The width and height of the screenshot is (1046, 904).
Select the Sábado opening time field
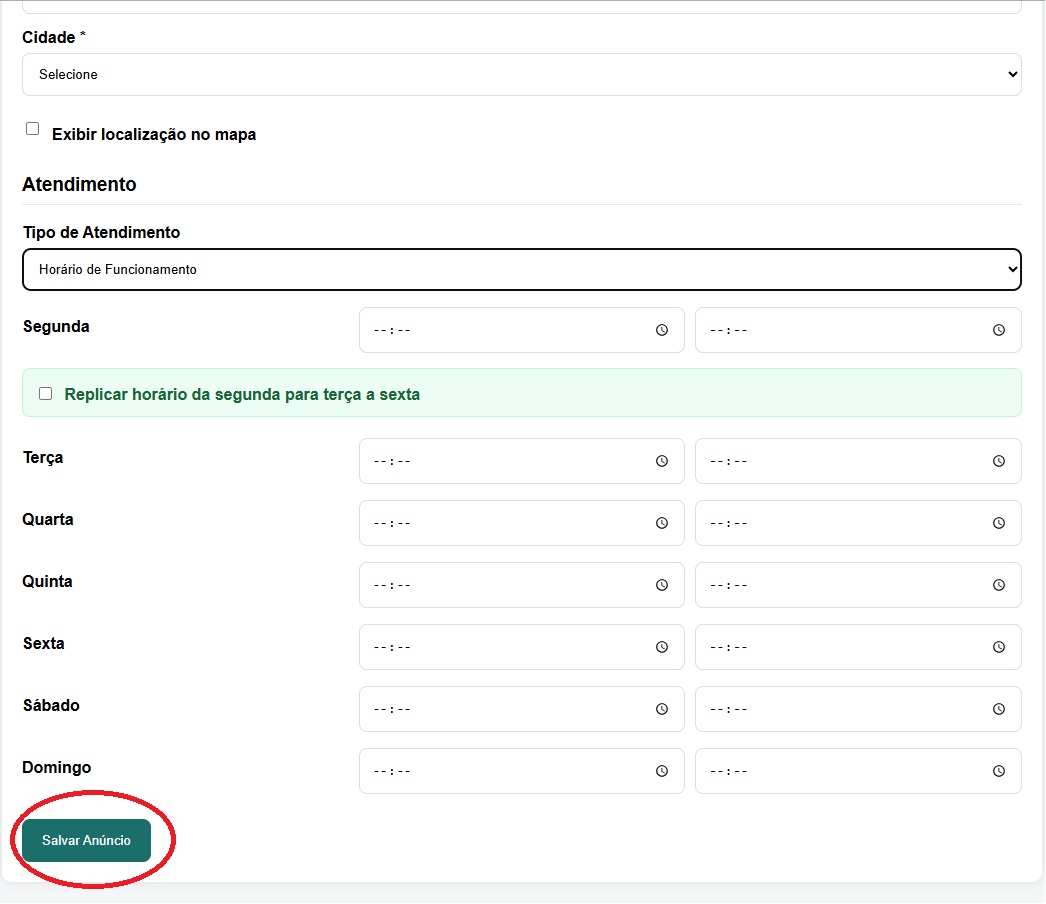coord(522,709)
